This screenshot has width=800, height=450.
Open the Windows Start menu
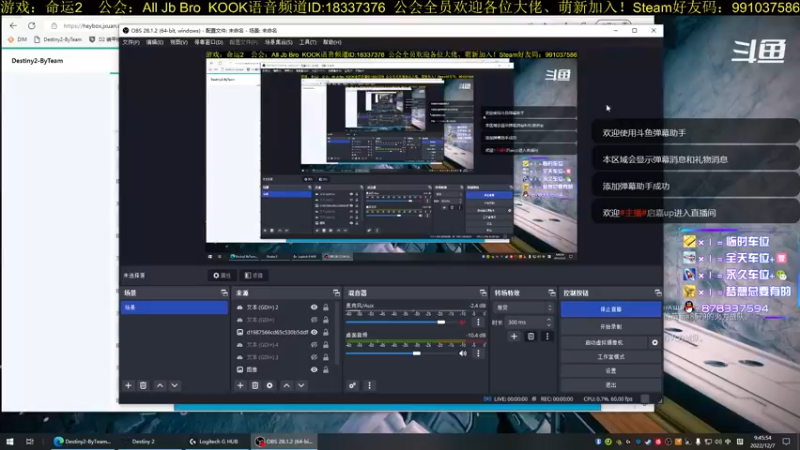[x=10, y=441]
